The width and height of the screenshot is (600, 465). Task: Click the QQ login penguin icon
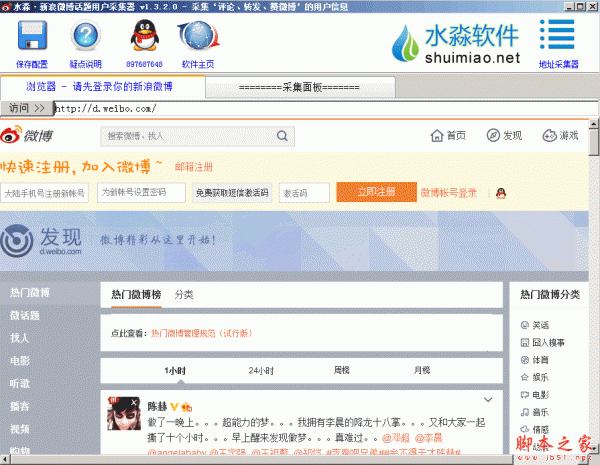coord(501,193)
